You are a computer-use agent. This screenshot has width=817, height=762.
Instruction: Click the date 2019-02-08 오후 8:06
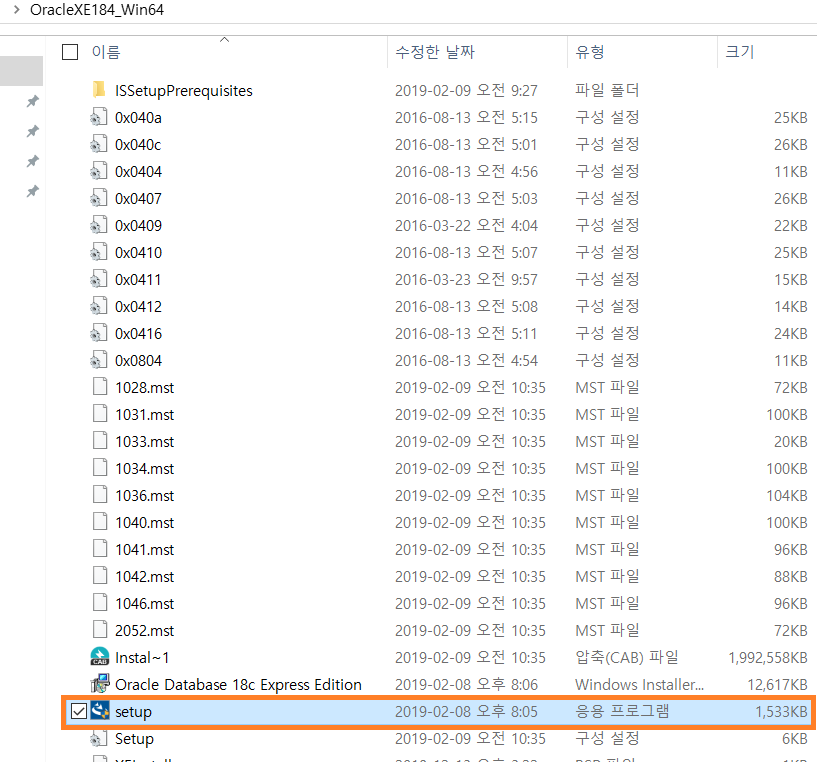coord(466,685)
